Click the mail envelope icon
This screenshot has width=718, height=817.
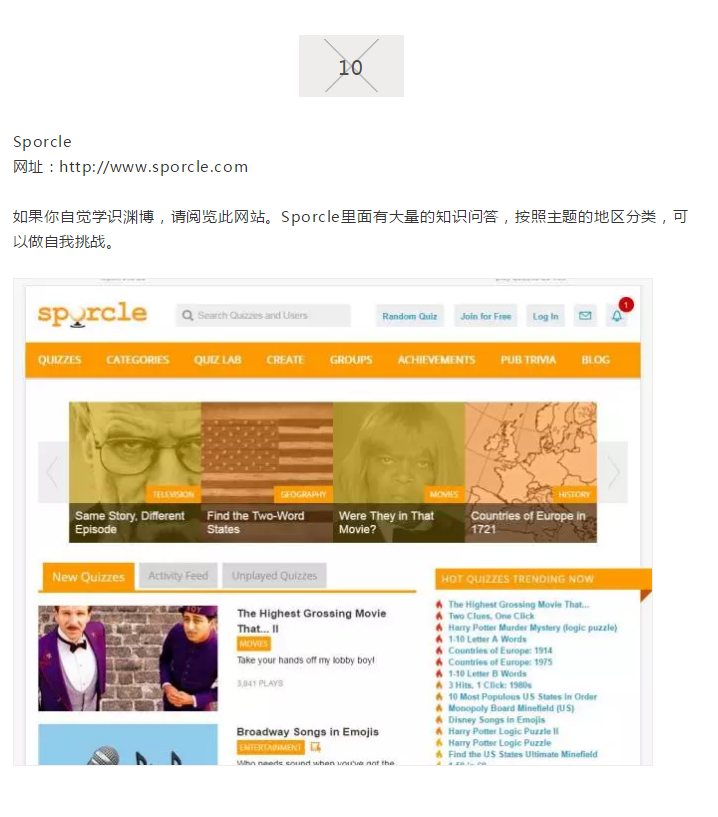585,316
